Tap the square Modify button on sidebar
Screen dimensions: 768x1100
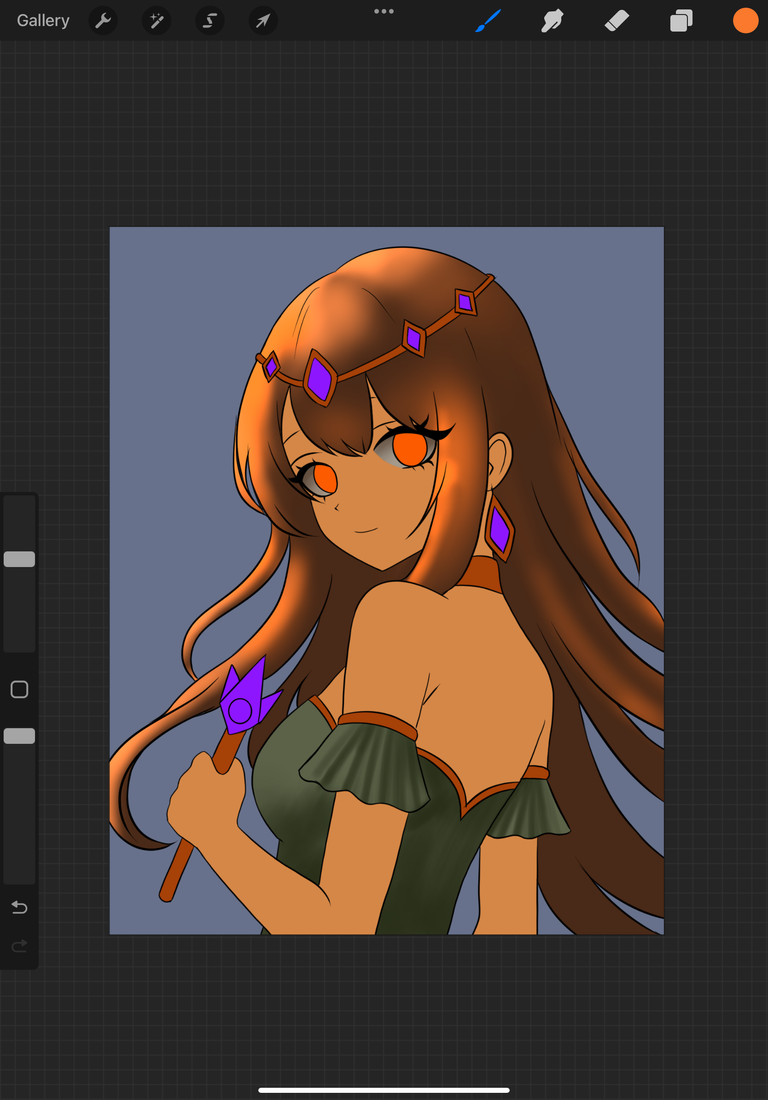tap(20, 690)
